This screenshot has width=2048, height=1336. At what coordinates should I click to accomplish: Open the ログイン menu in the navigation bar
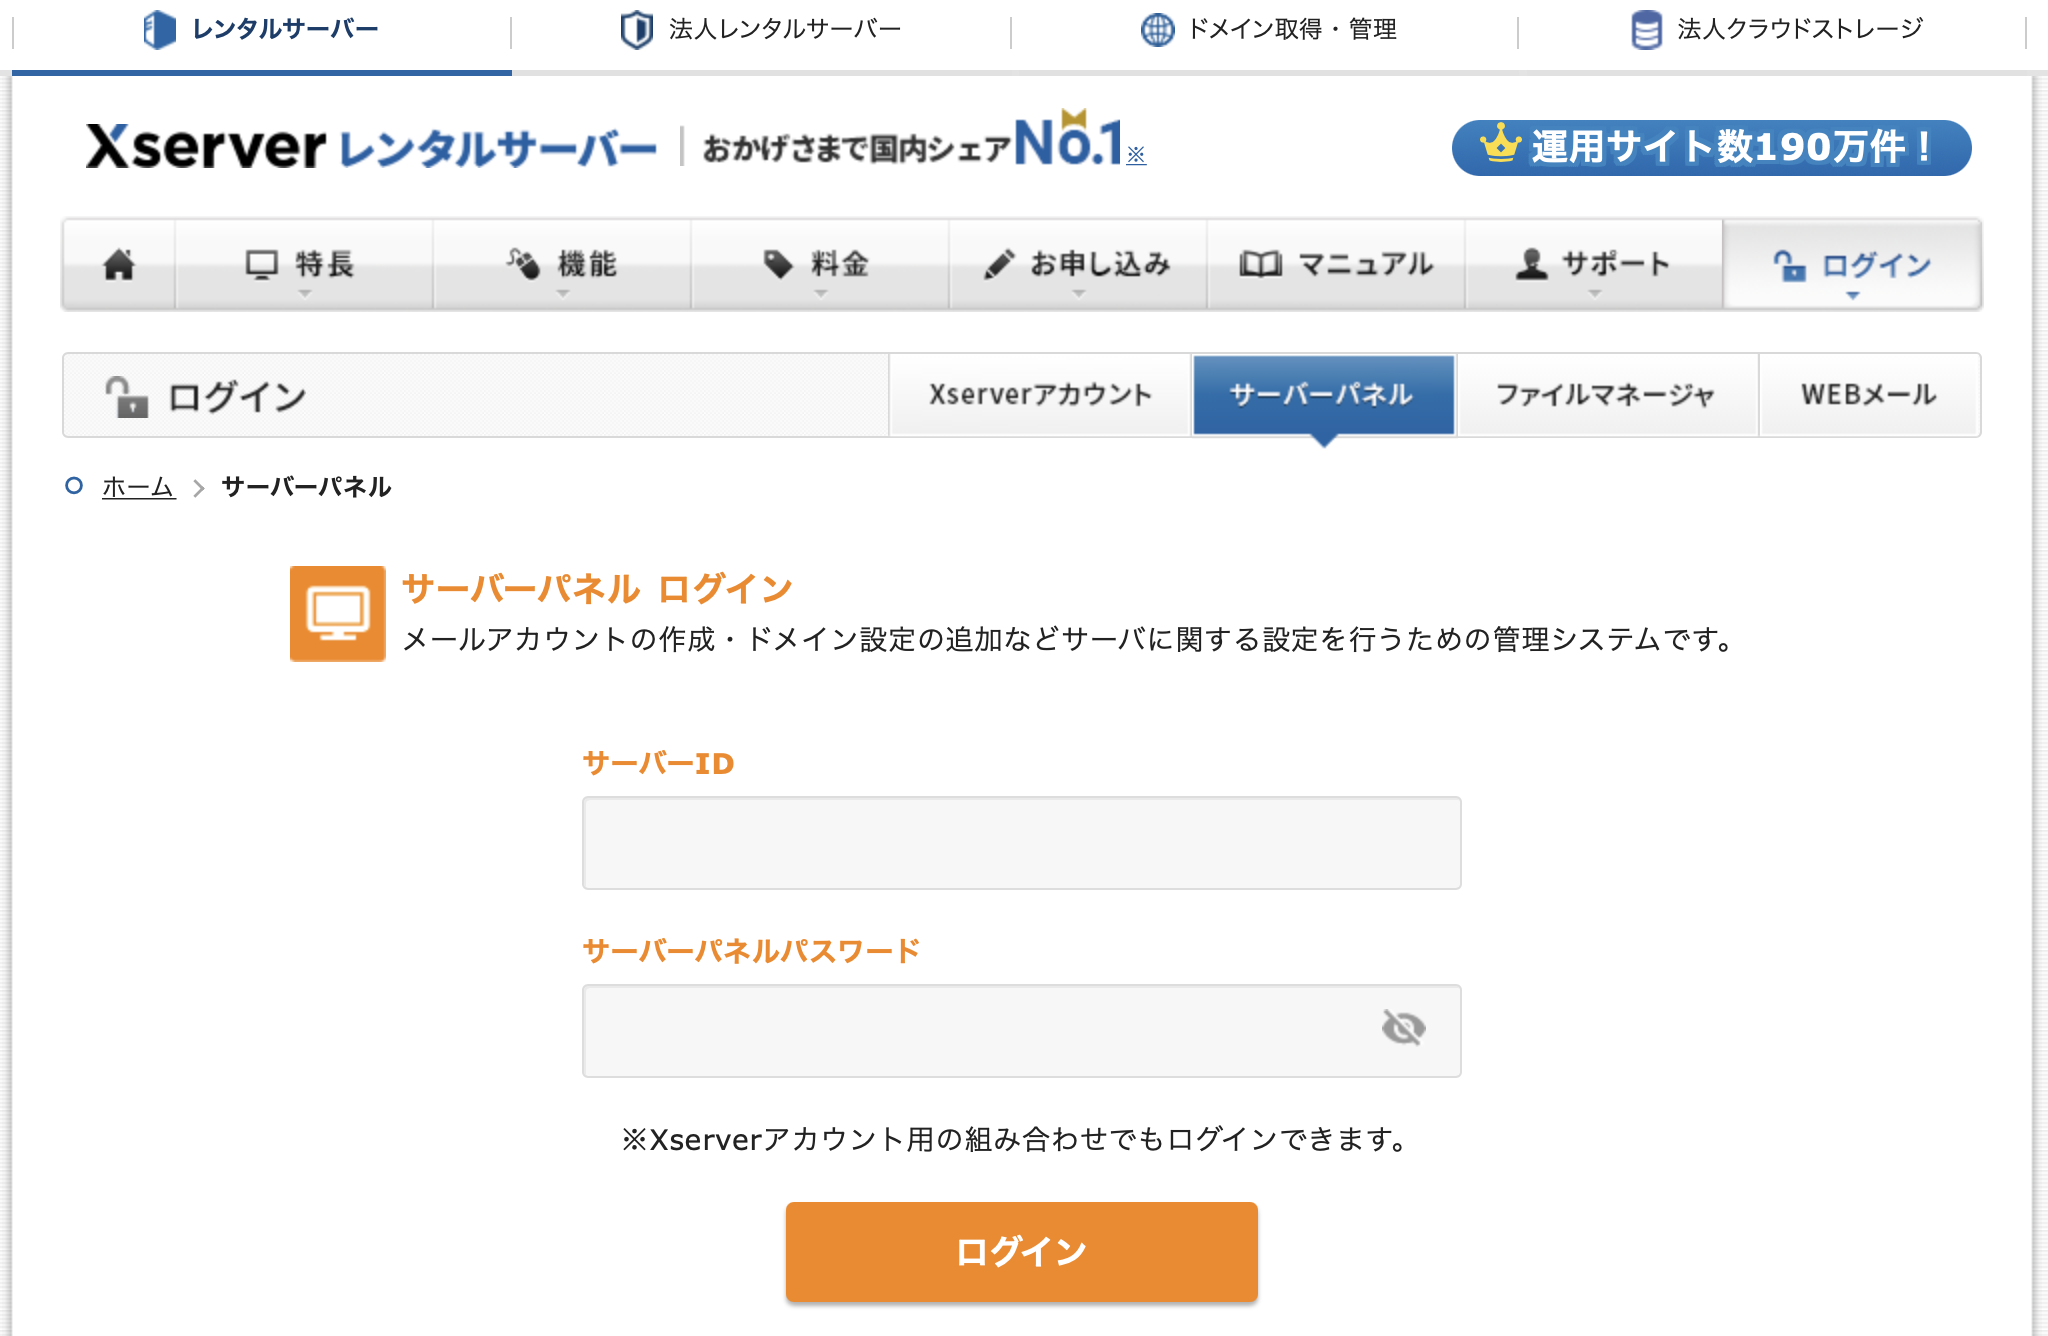click(x=1852, y=264)
